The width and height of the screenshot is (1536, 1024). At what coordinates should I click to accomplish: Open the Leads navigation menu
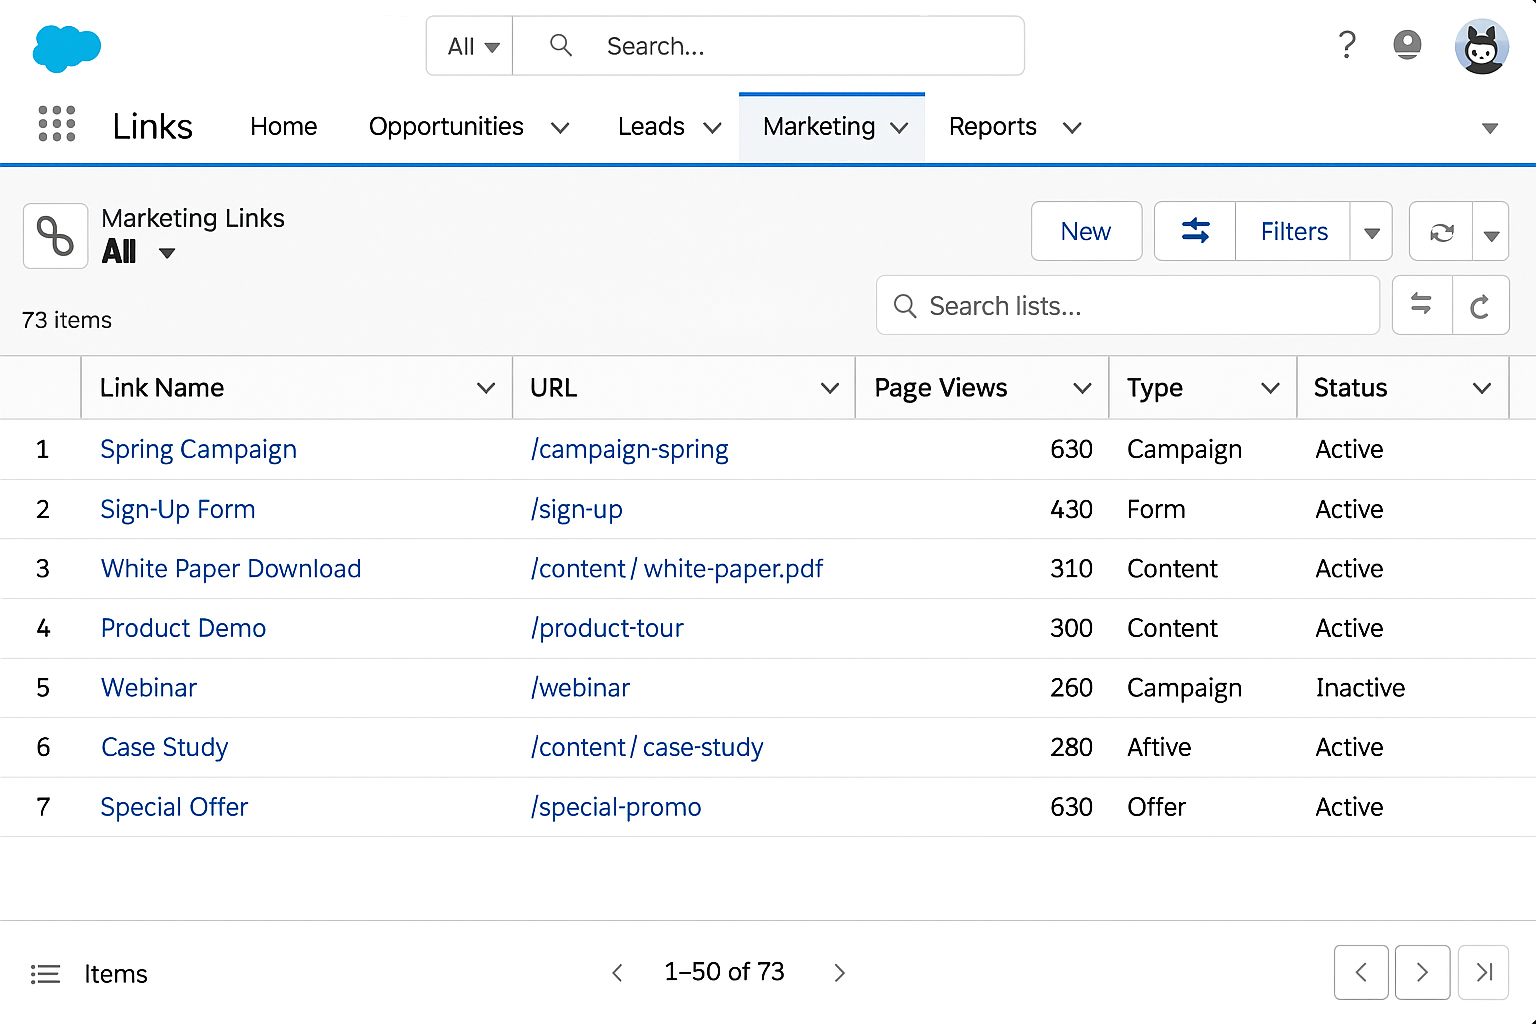coord(711,127)
